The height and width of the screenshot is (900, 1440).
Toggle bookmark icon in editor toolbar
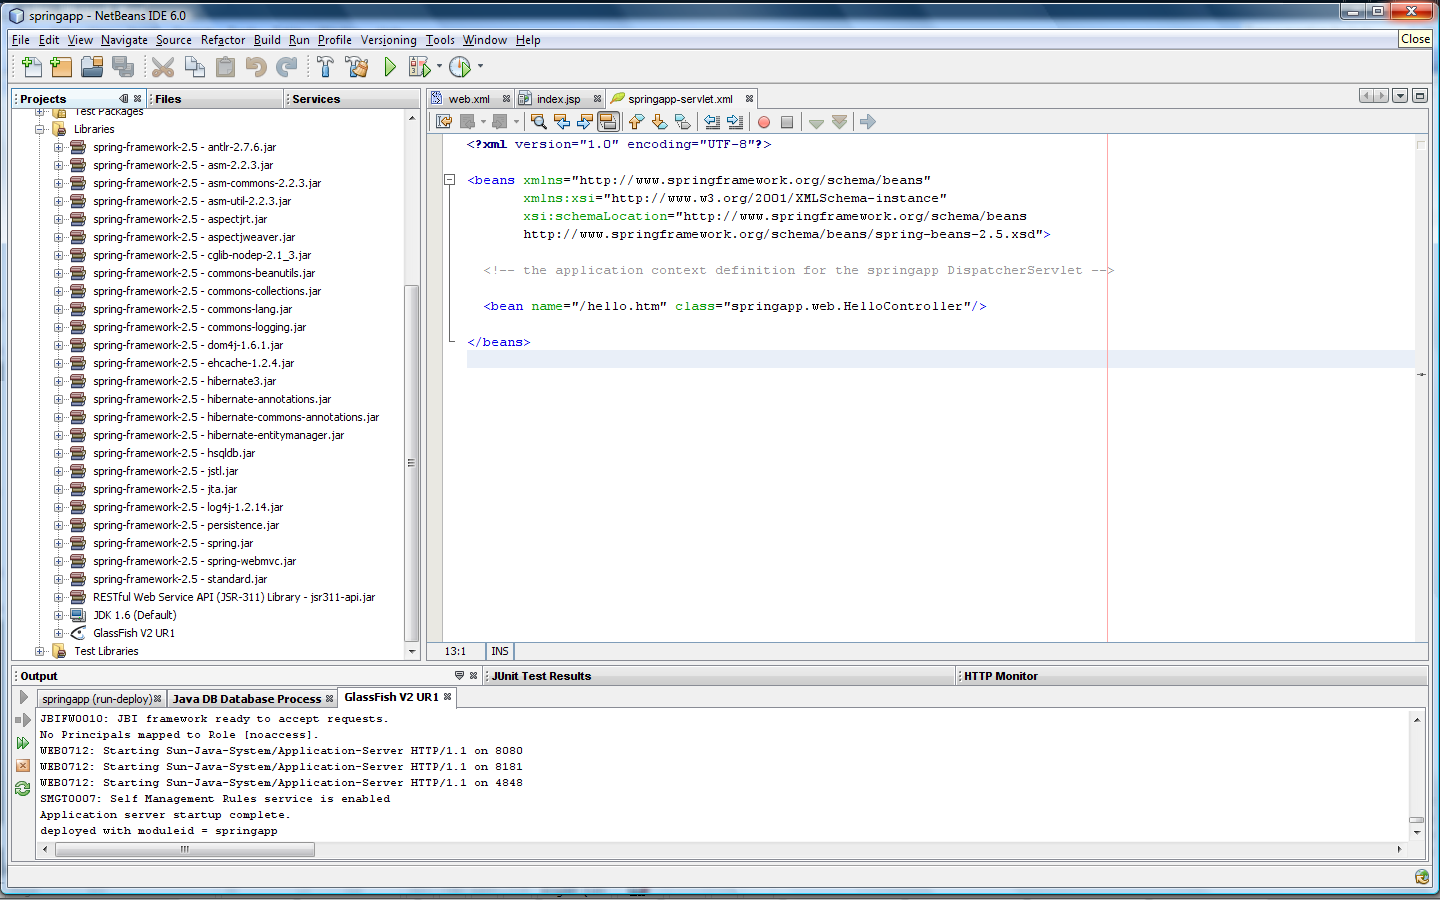pyautogui.click(x=682, y=122)
